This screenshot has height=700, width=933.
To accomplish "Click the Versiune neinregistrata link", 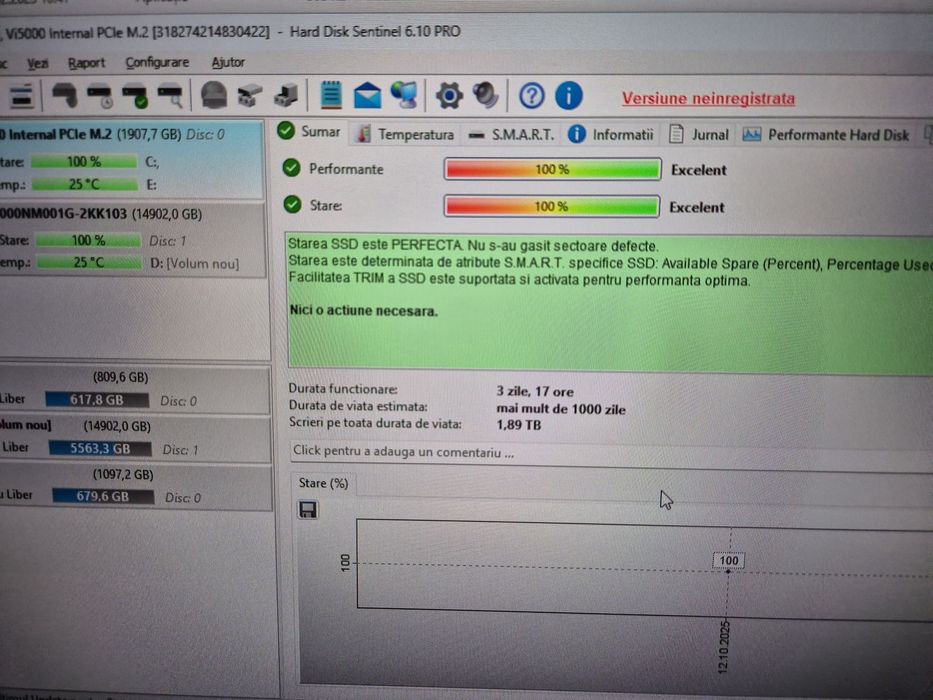I will point(708,98).
